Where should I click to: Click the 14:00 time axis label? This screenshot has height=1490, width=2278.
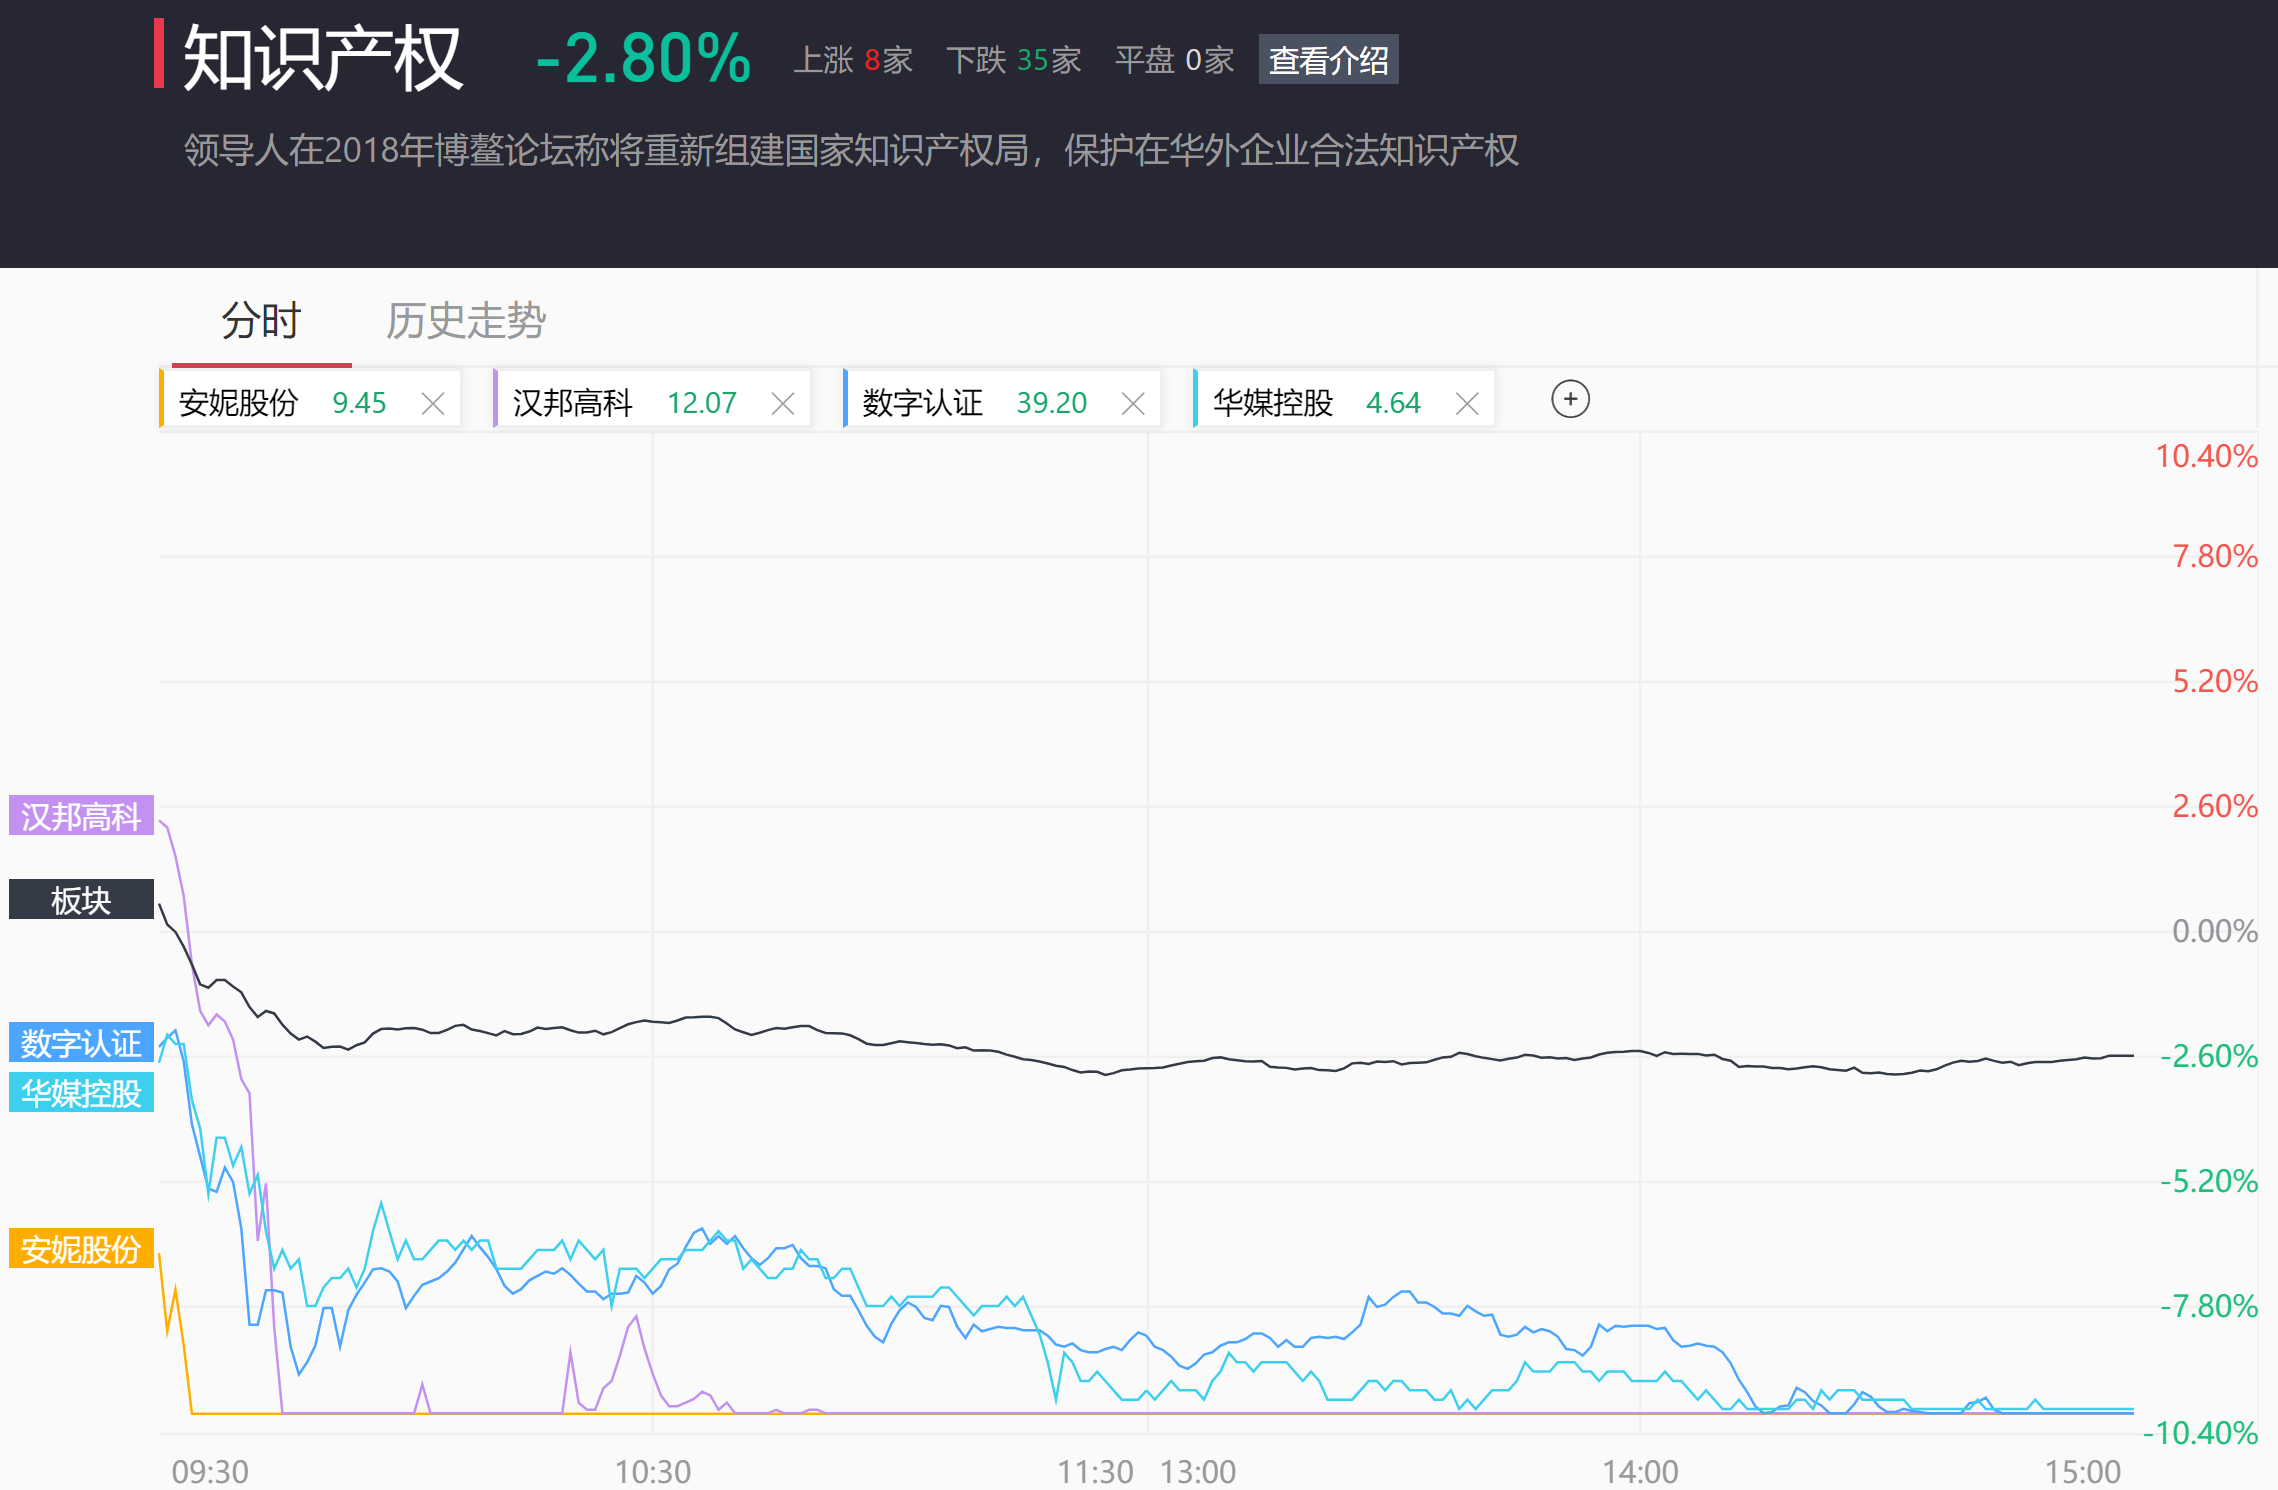click(1640, 1472)
